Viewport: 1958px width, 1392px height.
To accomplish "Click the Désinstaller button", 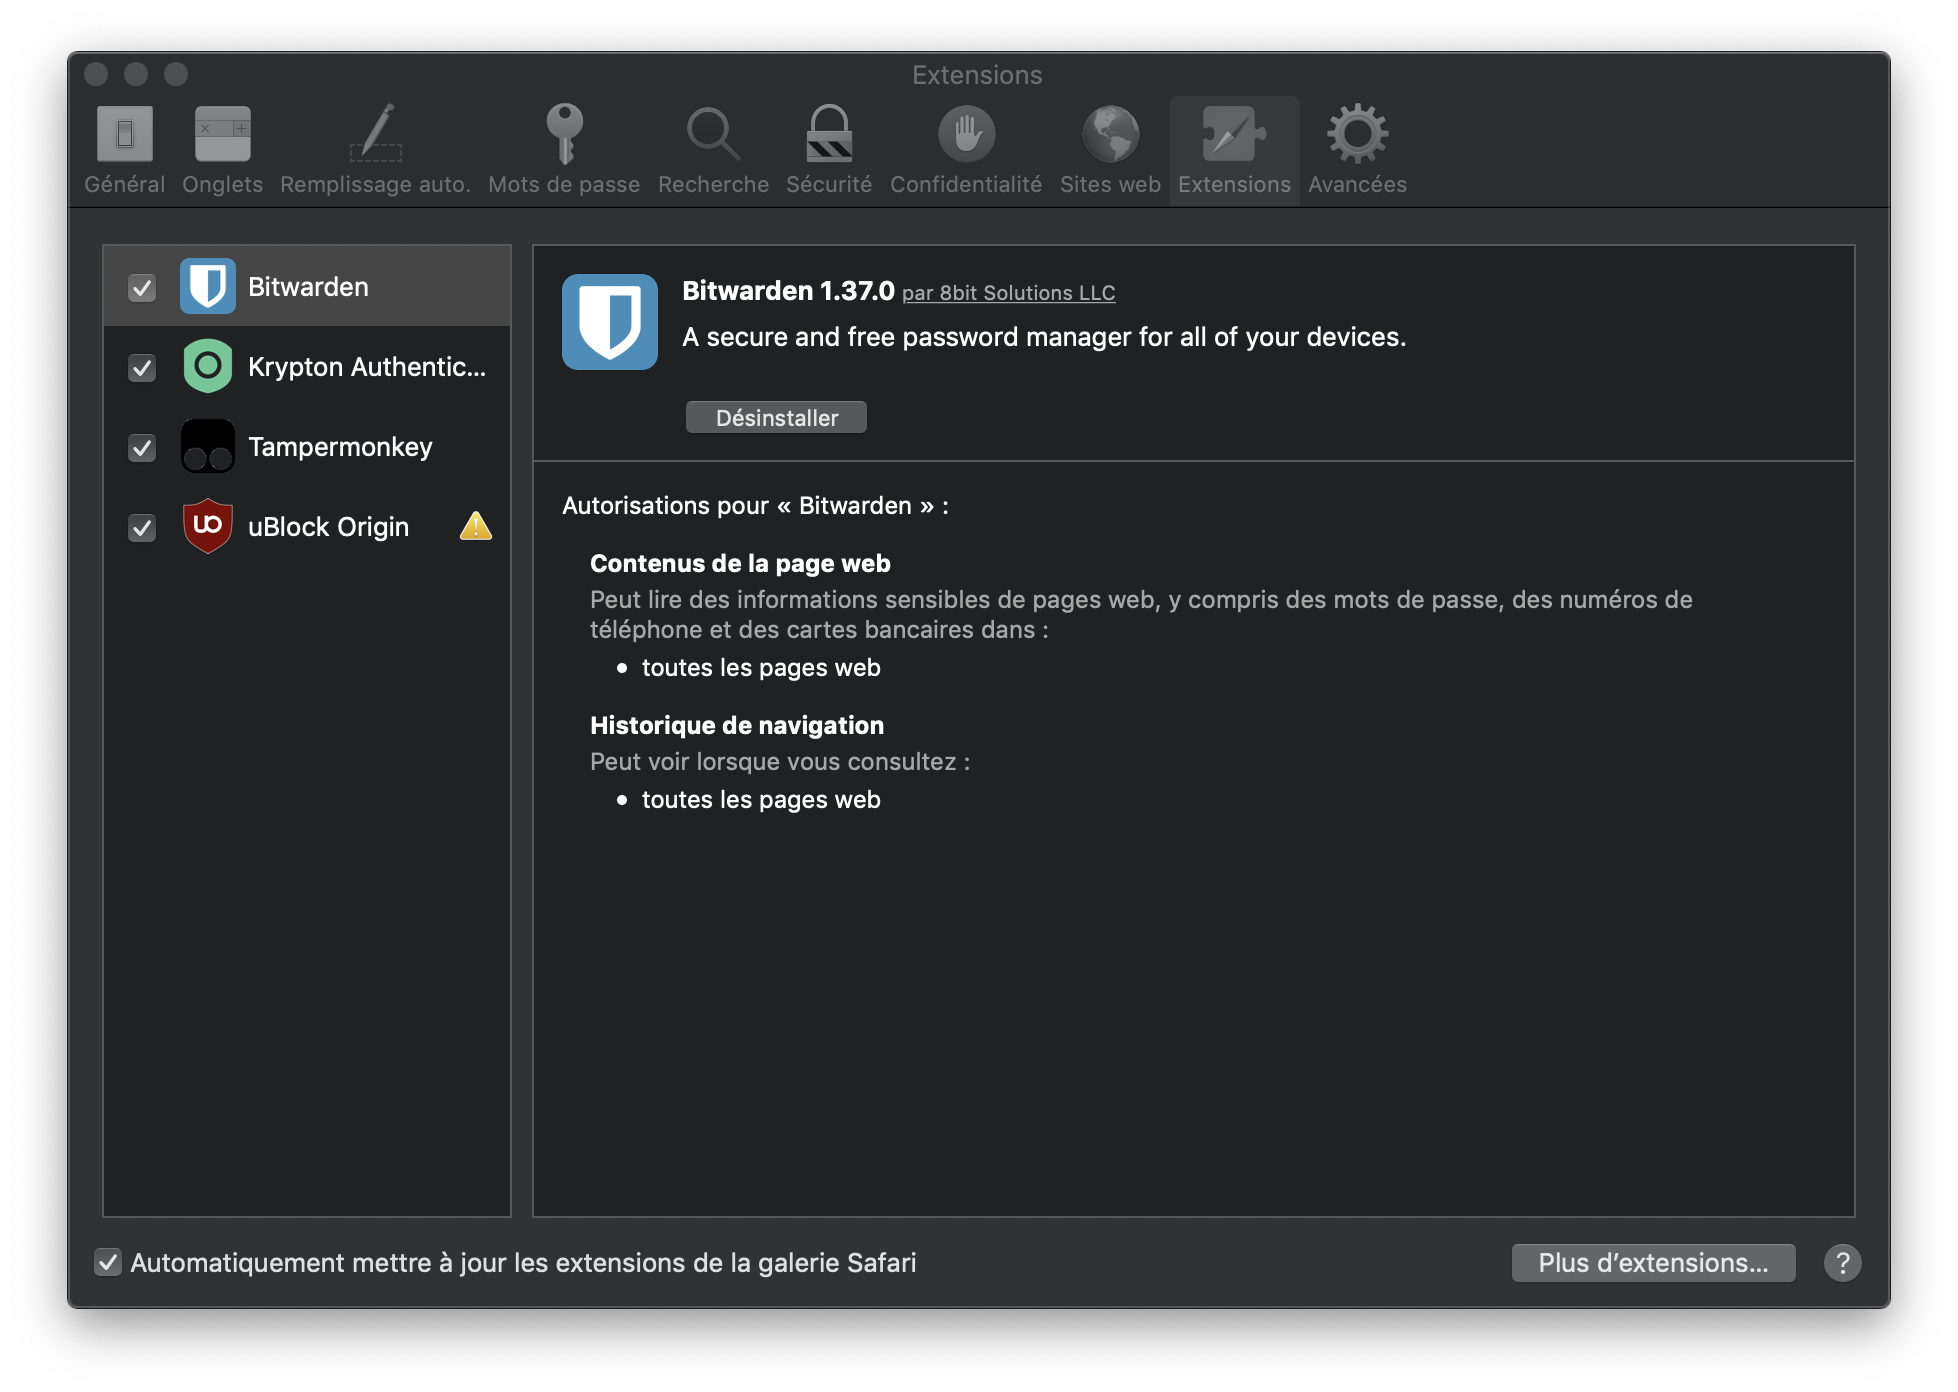I will click(x=777, y=417).
